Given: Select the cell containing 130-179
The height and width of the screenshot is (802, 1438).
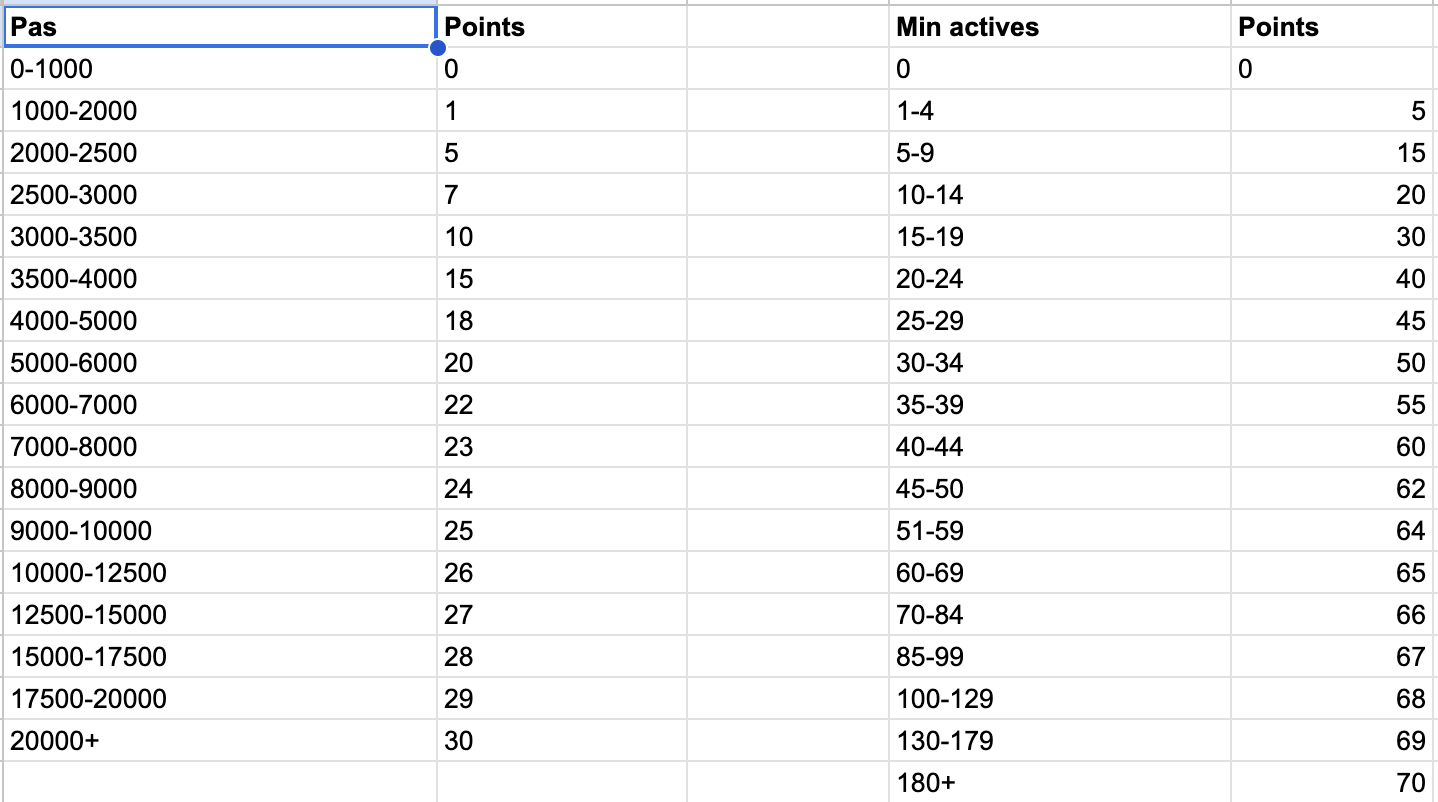Looking at the screenshot, I should tap(1059, 741).
